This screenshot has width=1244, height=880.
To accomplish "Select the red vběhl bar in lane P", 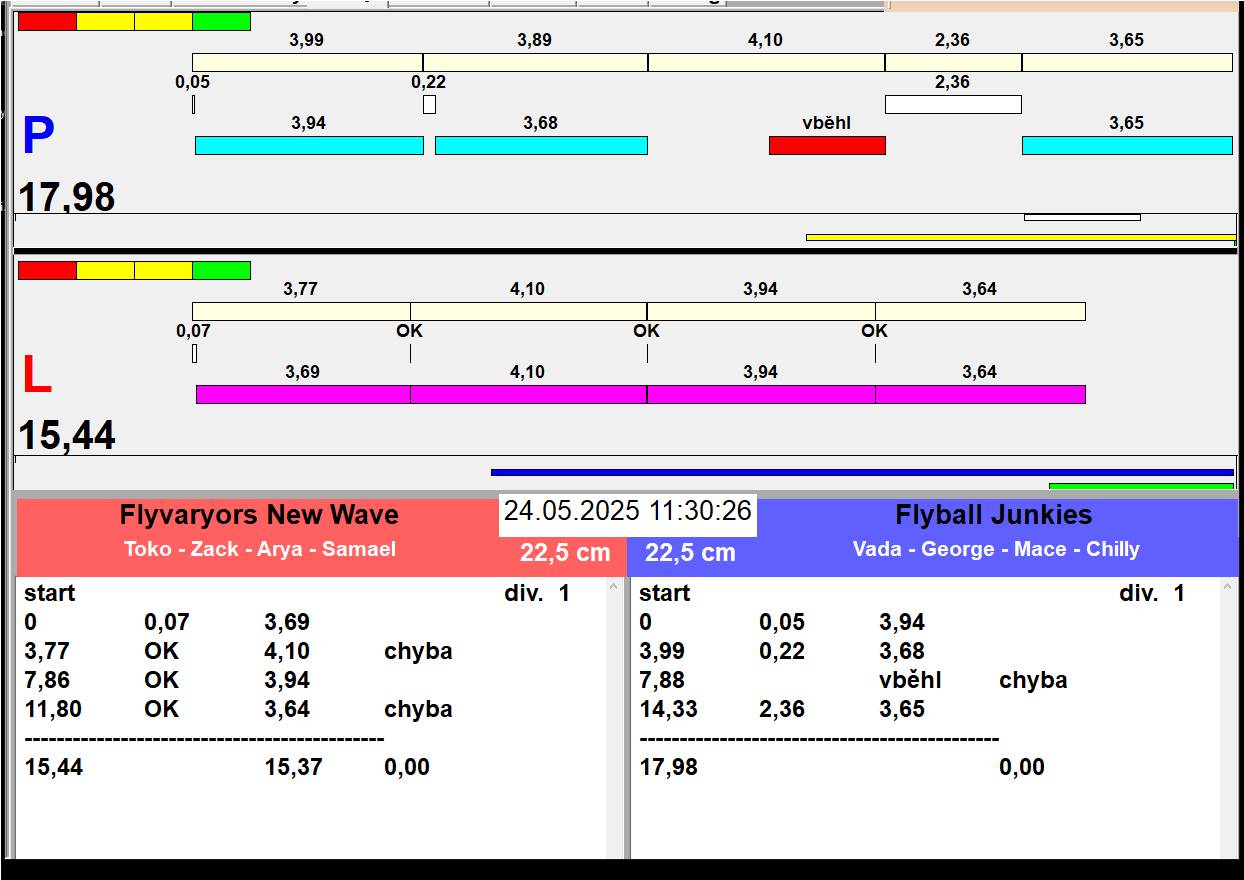I will pos(827,145).
